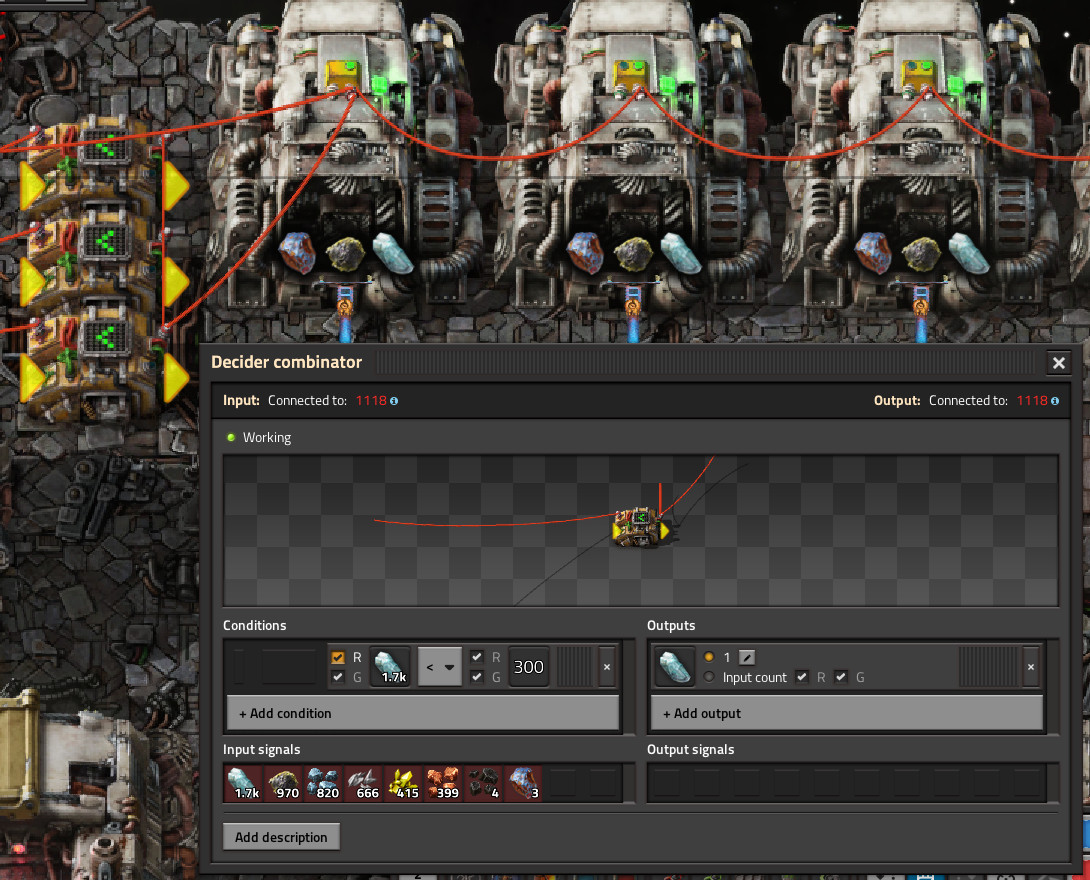Toggle the green wire checkbox in the Outputs row
The width and height of the screenshot is (1090, 880).
841,677
